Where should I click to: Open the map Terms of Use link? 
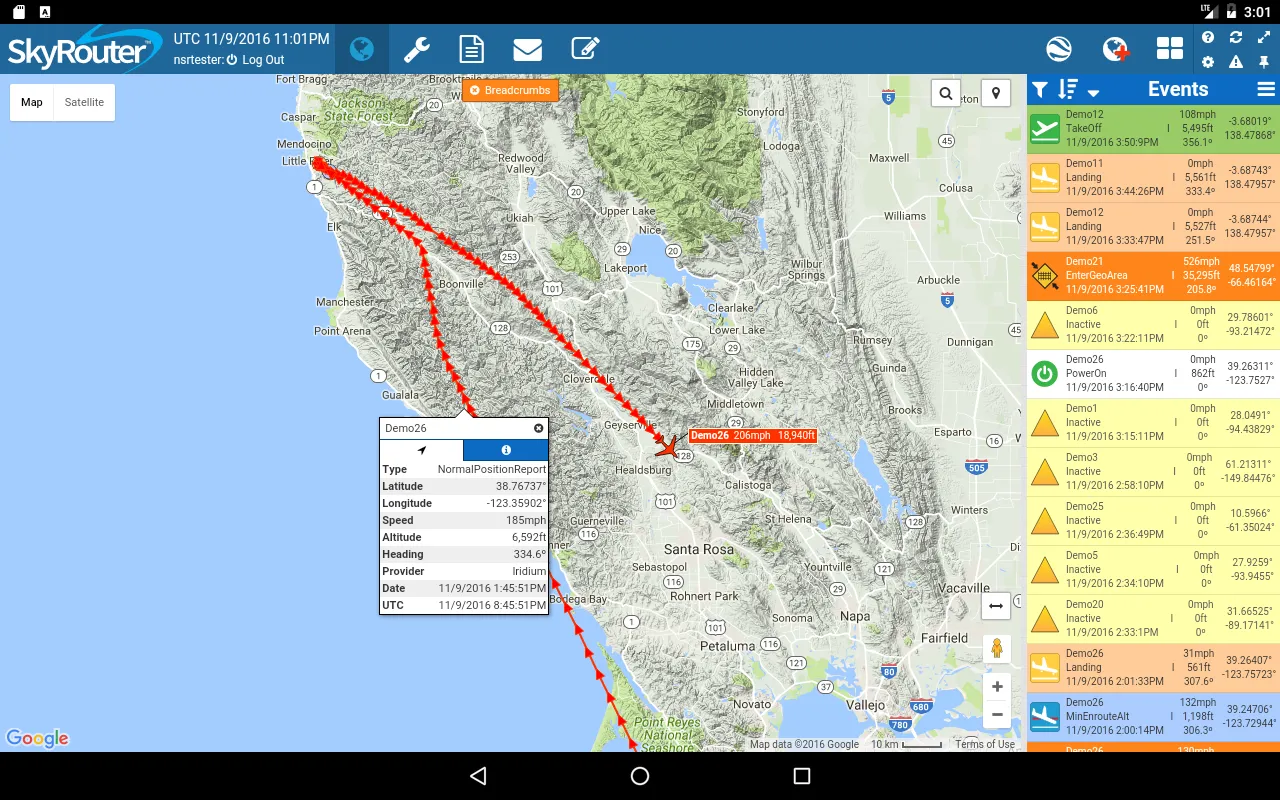point(985,745)
